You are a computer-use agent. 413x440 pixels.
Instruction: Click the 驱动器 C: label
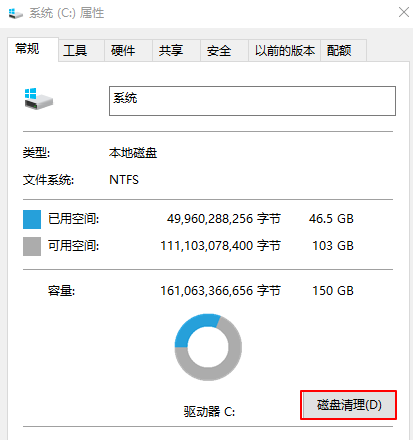pos(209,412)
